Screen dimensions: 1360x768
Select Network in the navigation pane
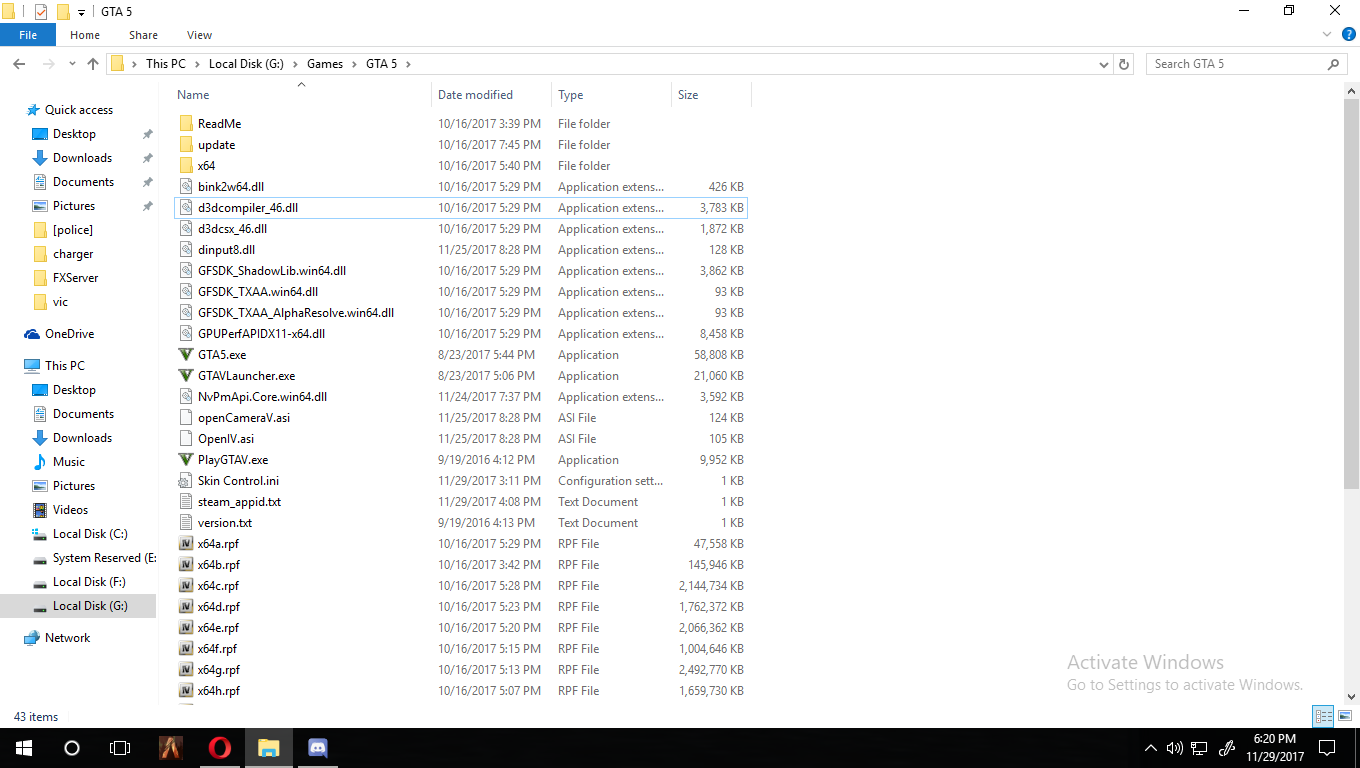(67, 638)
